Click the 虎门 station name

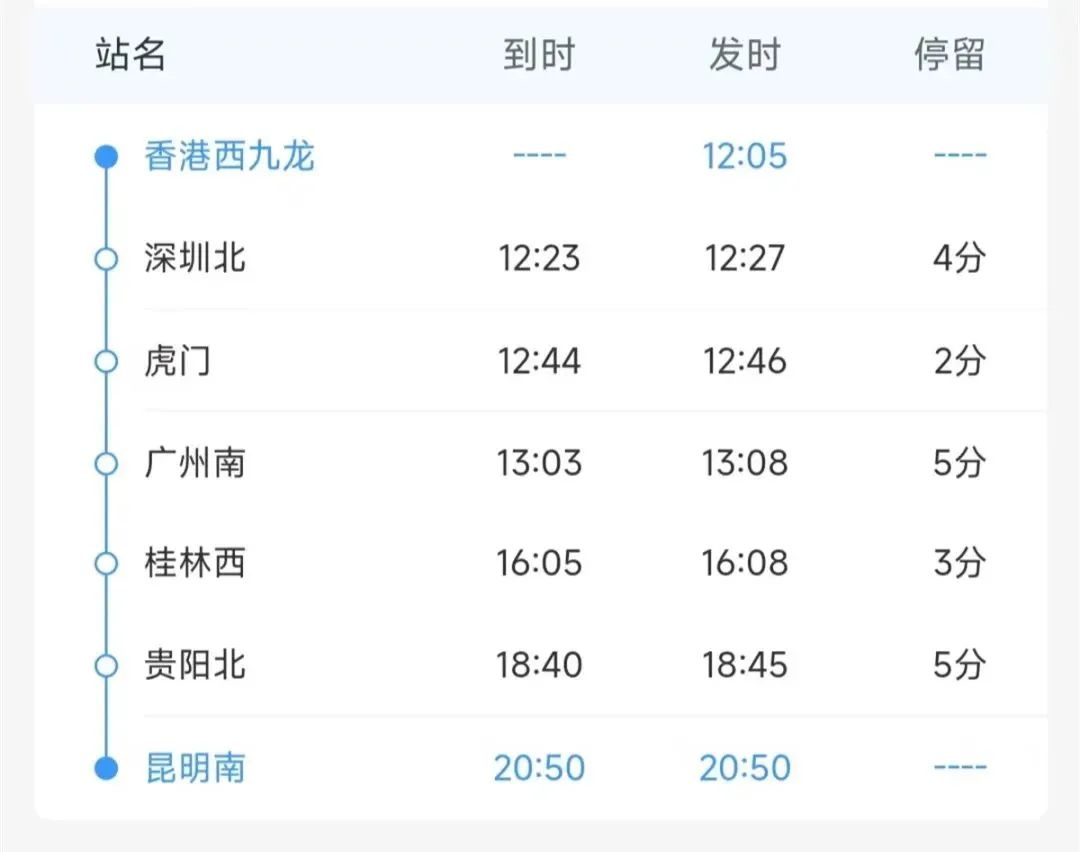177,361
